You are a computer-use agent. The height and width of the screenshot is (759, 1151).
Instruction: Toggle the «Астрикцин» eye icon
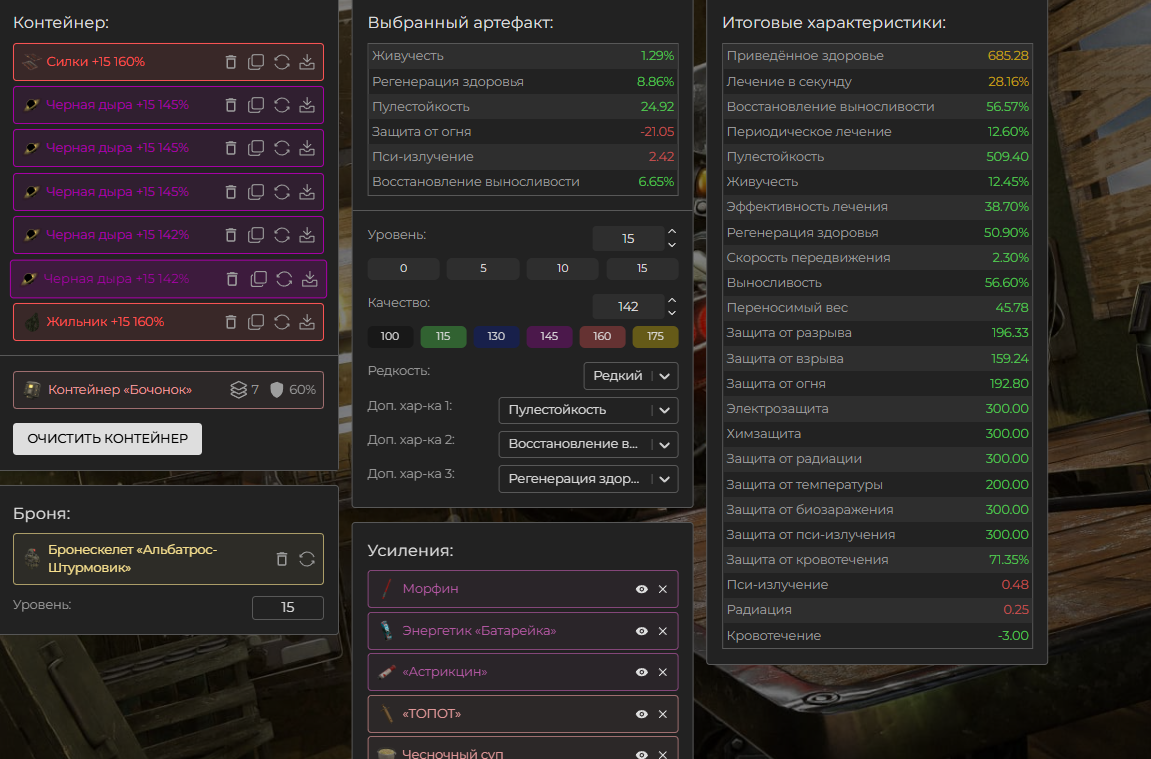tap(642, 672)
